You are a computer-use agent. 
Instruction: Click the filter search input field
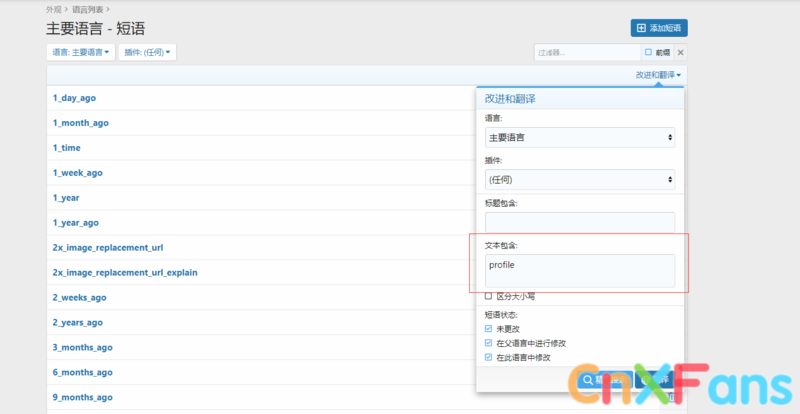point(587,52)
